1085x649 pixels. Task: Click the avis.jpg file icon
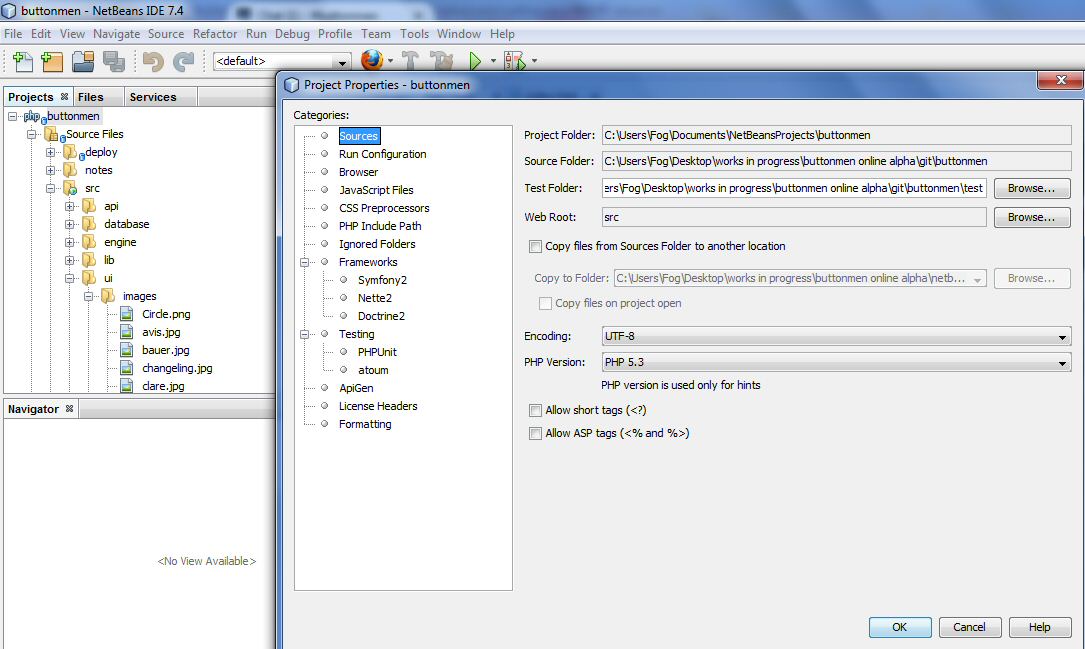pos(127,332)
